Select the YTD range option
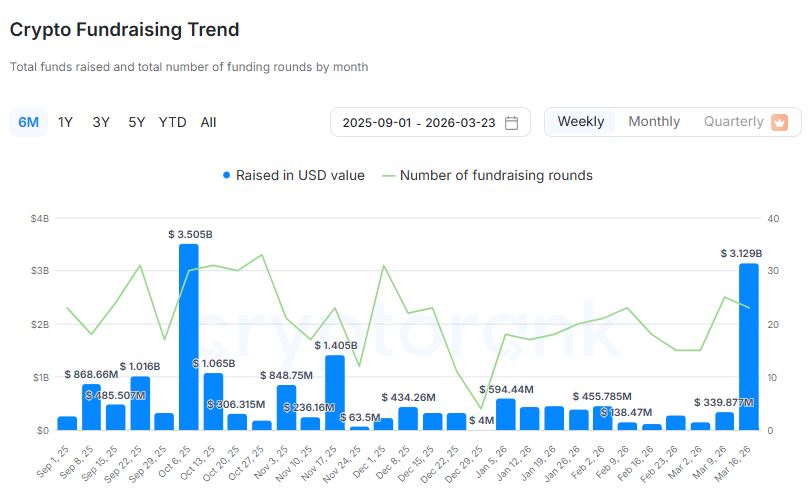 pos(172,122)
